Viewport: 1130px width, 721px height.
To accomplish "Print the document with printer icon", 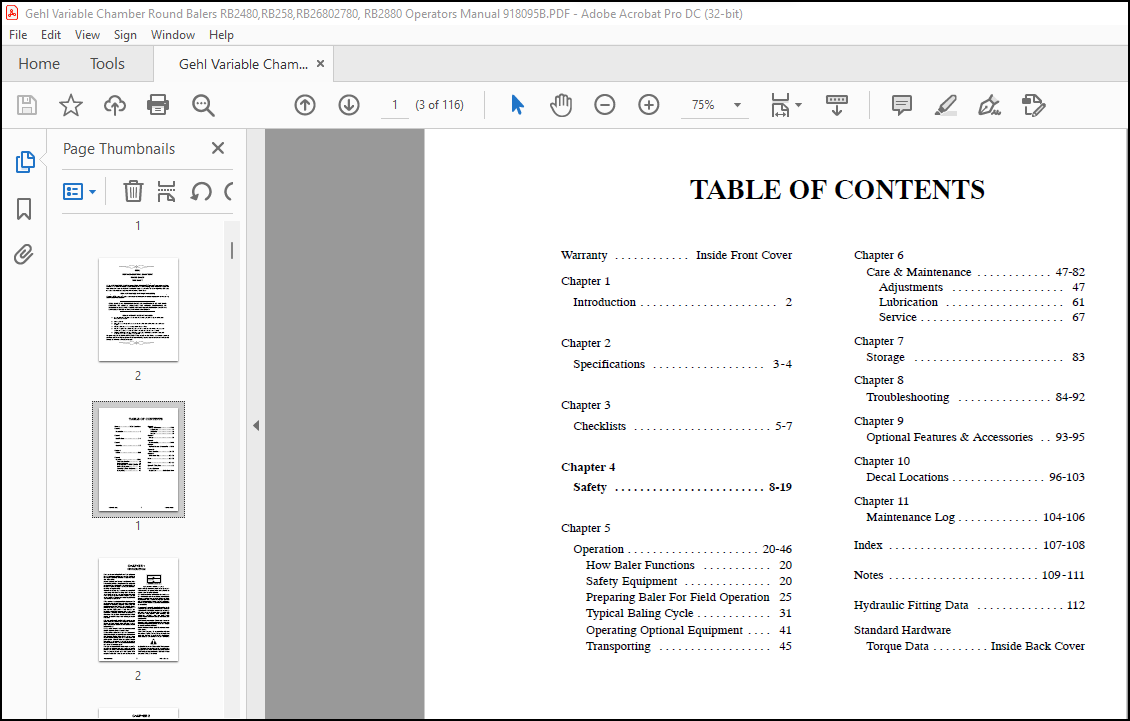I will point(158,105).
